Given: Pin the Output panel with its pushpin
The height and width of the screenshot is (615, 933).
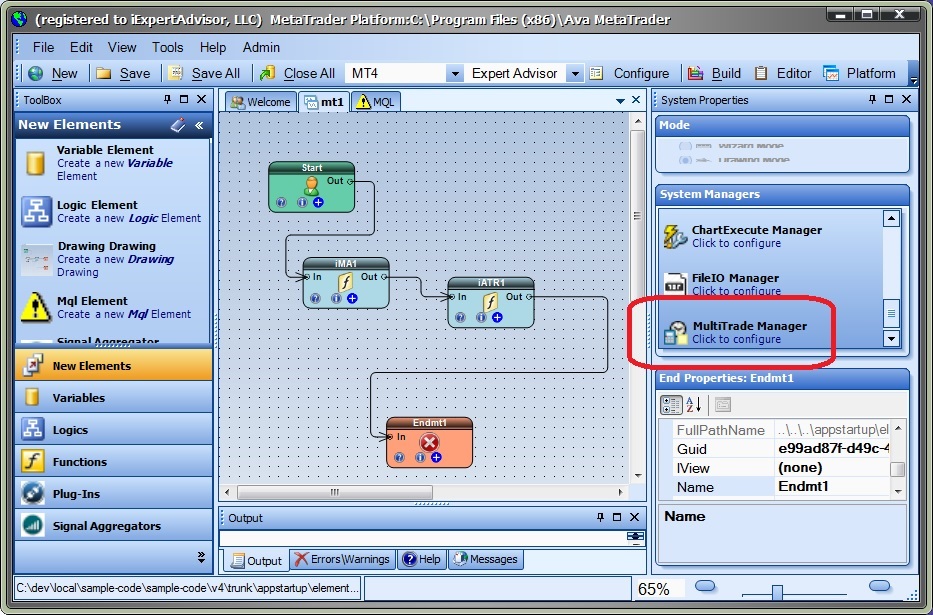Looking at the screenshot, I should (600, 517).
